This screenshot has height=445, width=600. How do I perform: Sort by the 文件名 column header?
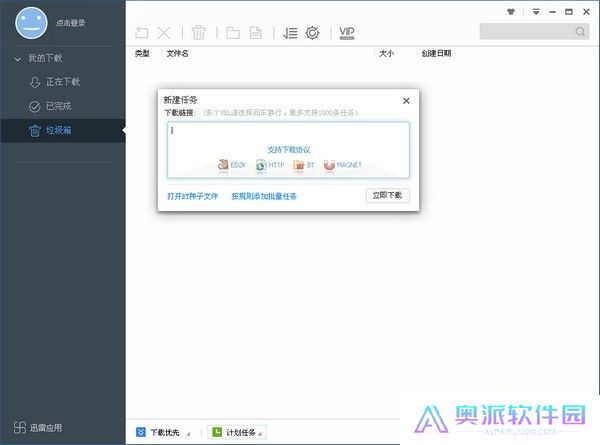177,54
